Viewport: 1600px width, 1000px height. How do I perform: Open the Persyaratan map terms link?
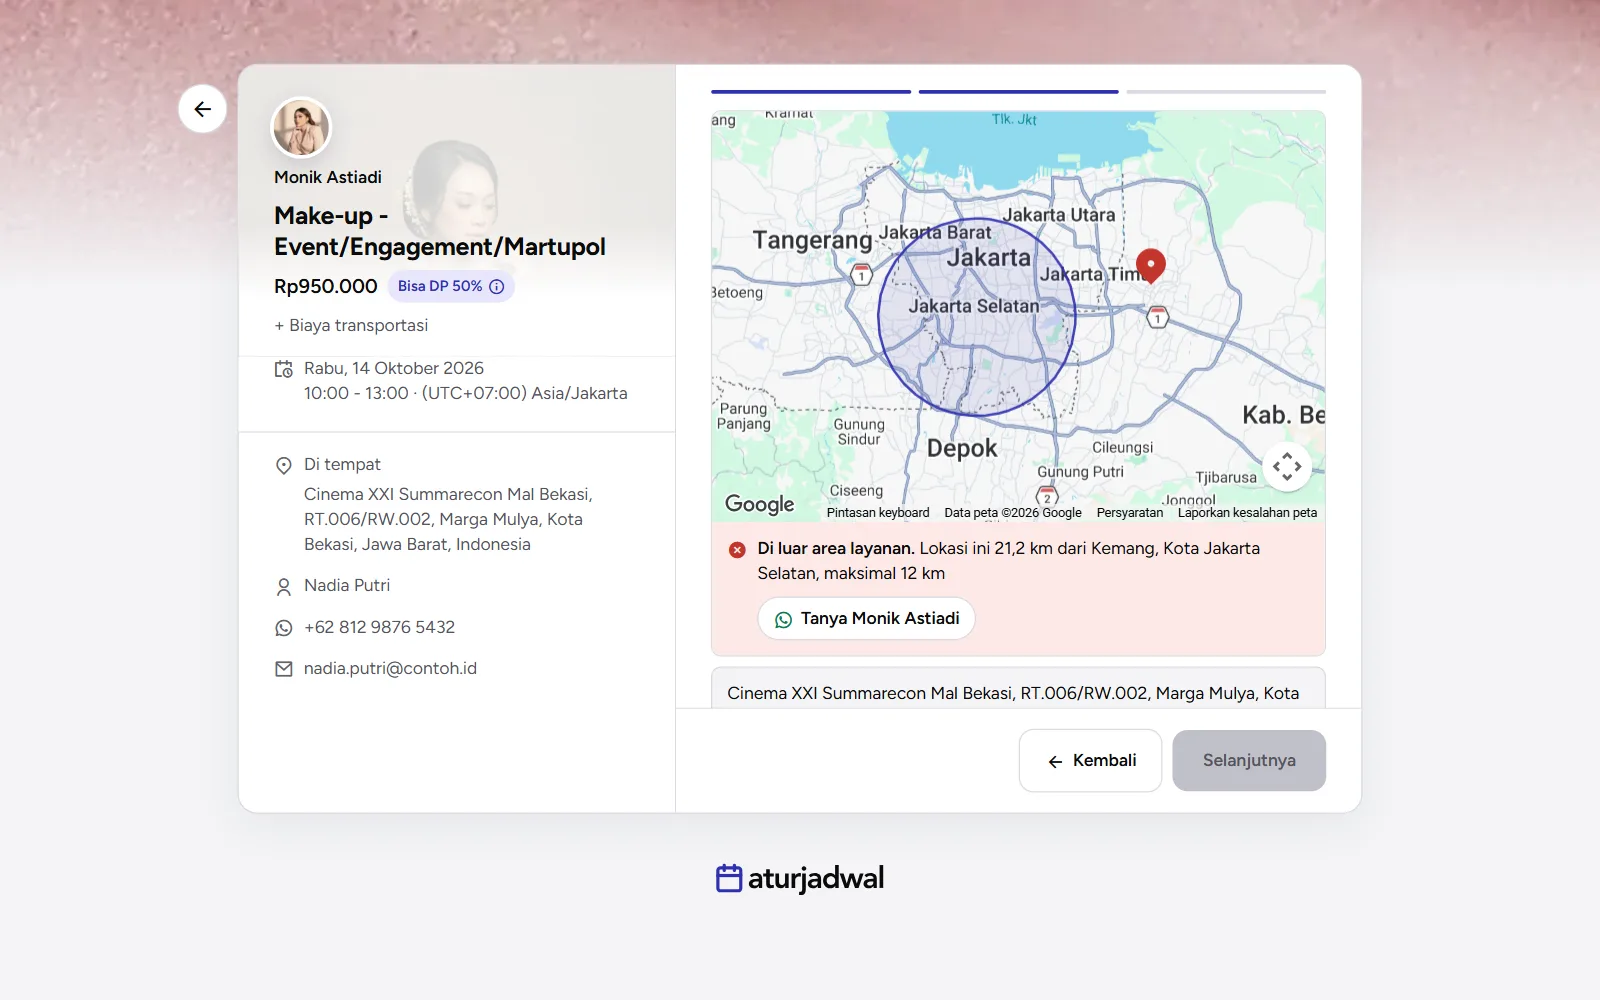1130,513
